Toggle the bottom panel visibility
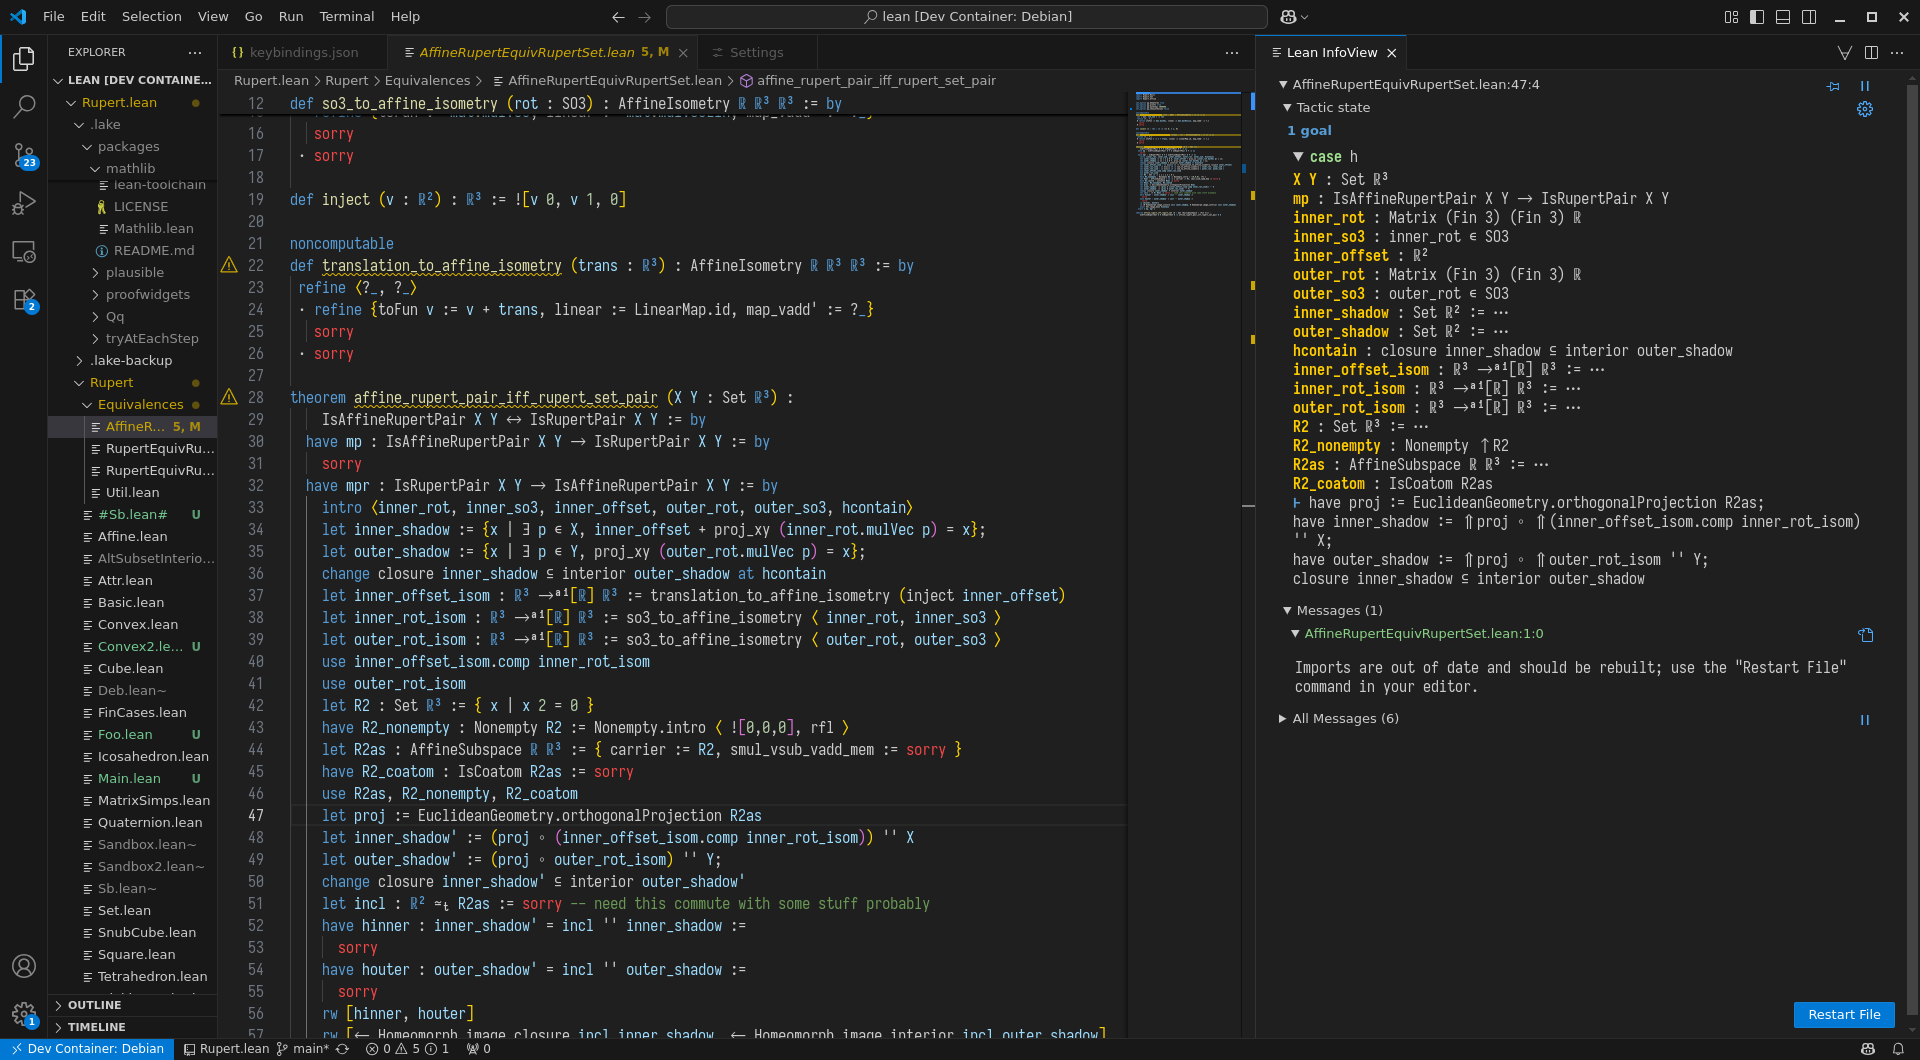This screenshot has width=1920, height=1060. tap(1783, 17)
